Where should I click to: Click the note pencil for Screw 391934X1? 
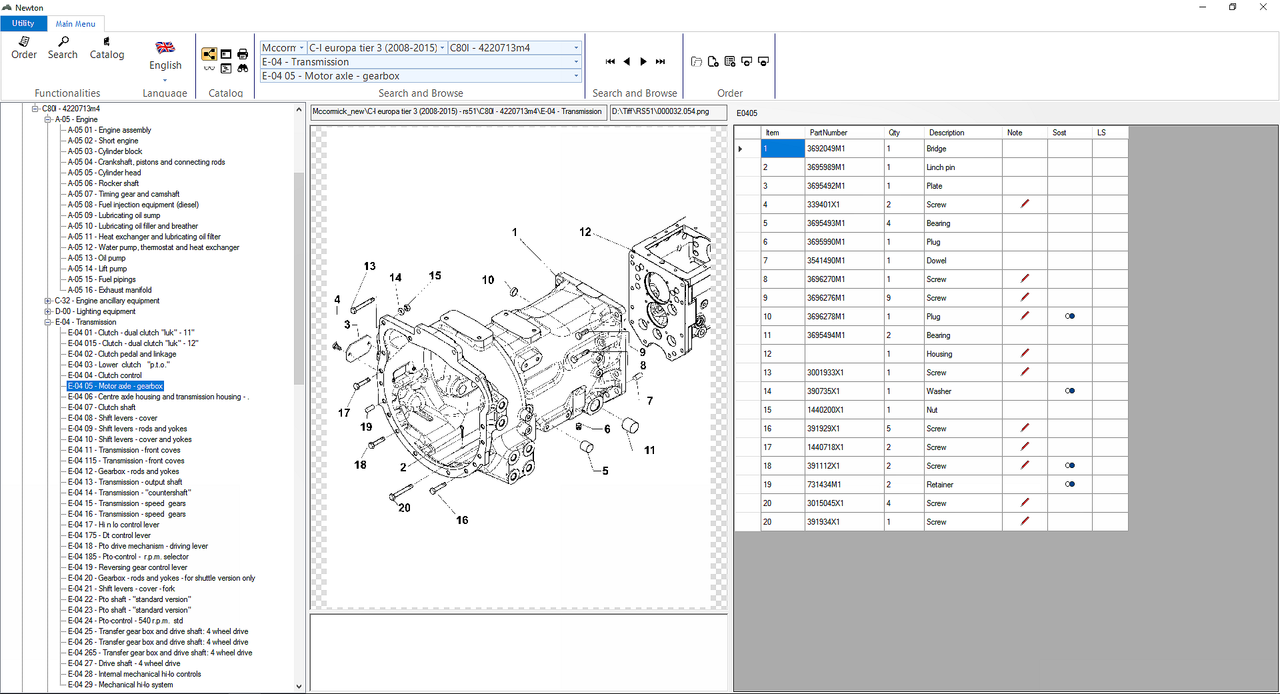pos(1025,521)
